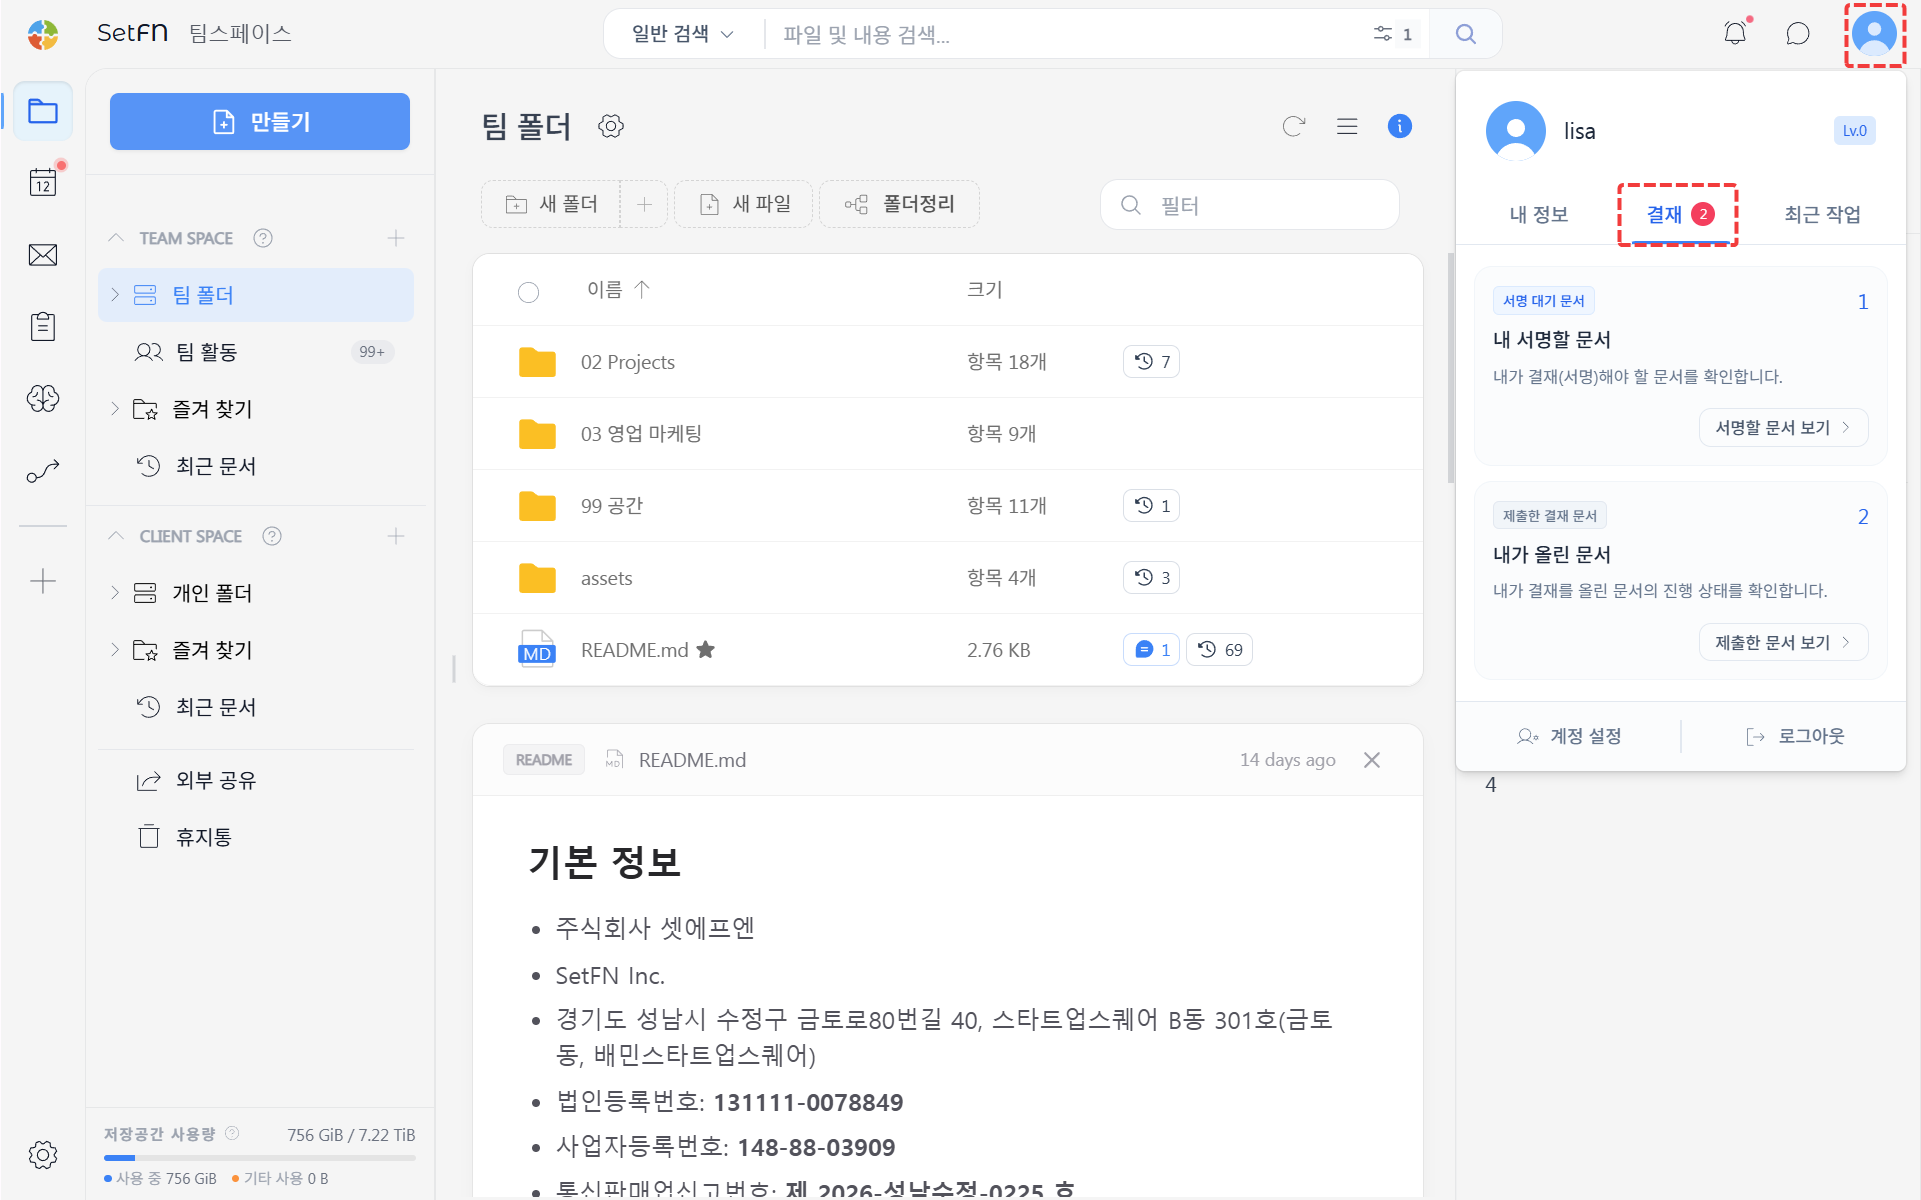Open the assets folder
This screenshot has height=1200, width=1921.
(948, 578)
